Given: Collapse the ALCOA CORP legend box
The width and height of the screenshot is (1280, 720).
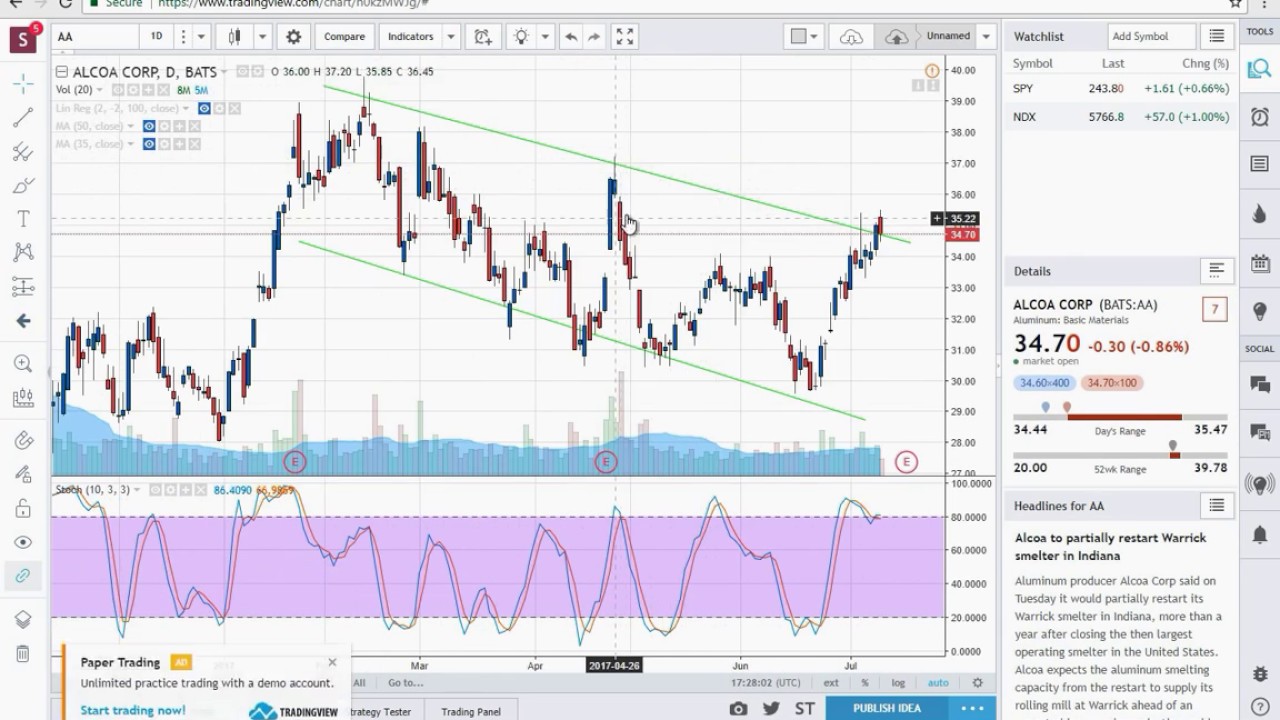Looking at the screenshot, I should click(x=62, y=72).
